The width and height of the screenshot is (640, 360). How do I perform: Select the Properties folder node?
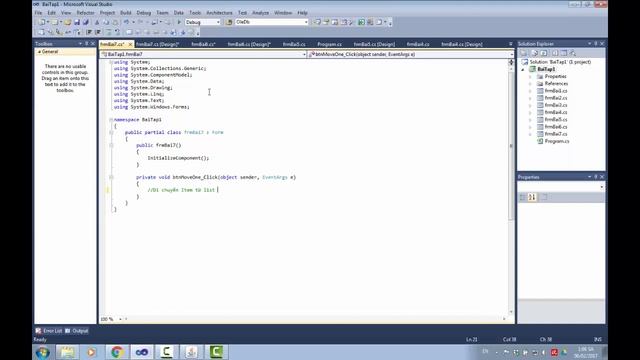pos(556,76)
